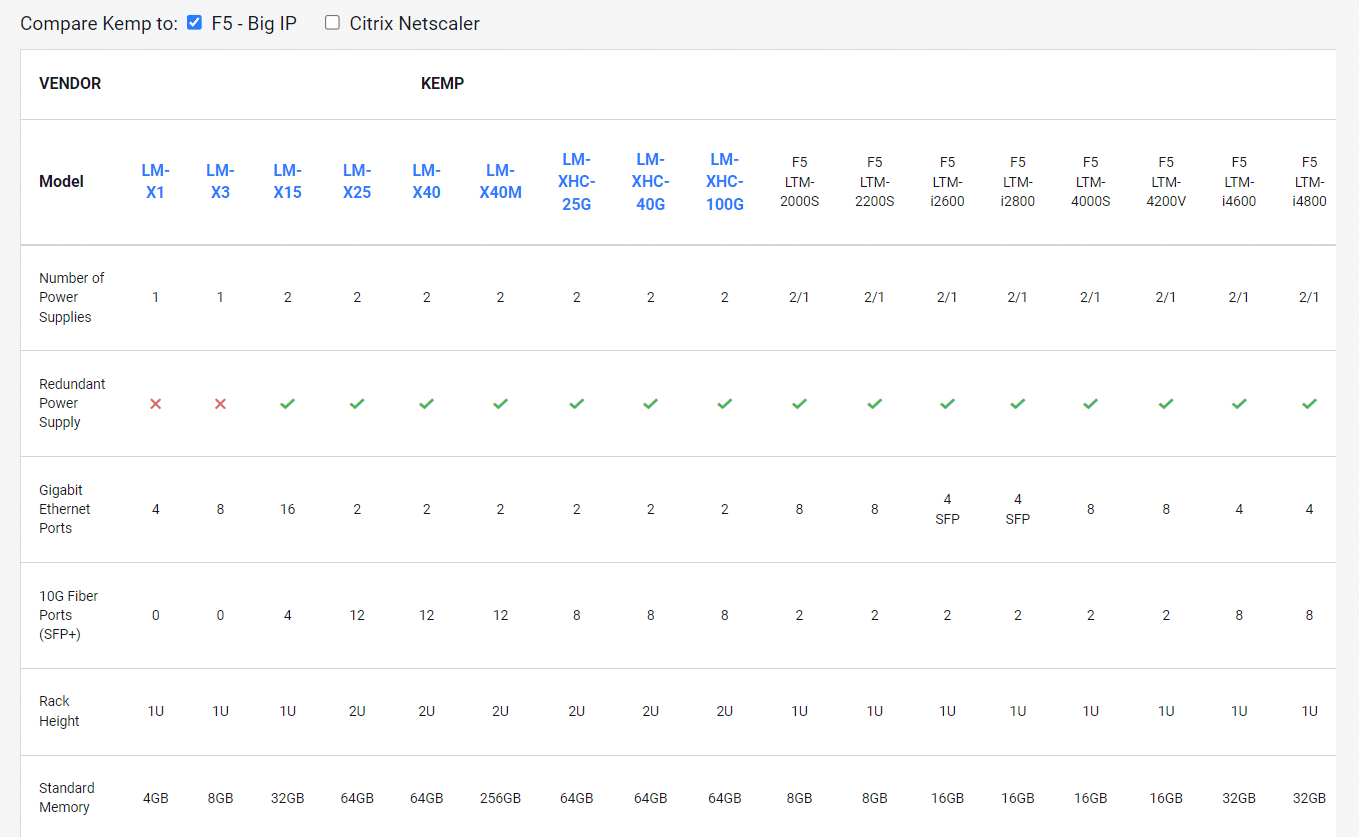Screen dimensions: 1359x837
Task: Uncheck the F5 - Big IP checkbox
Action: [x=195, y=23]
